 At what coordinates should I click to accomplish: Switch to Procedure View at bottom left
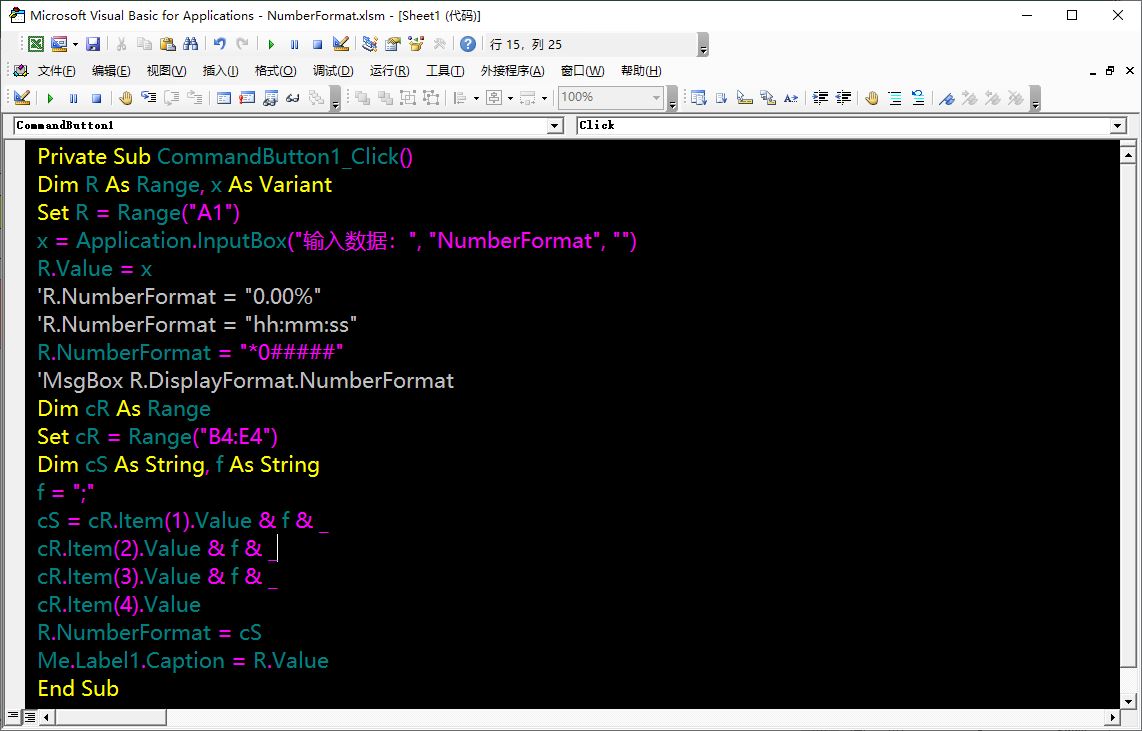coord(13,717)
